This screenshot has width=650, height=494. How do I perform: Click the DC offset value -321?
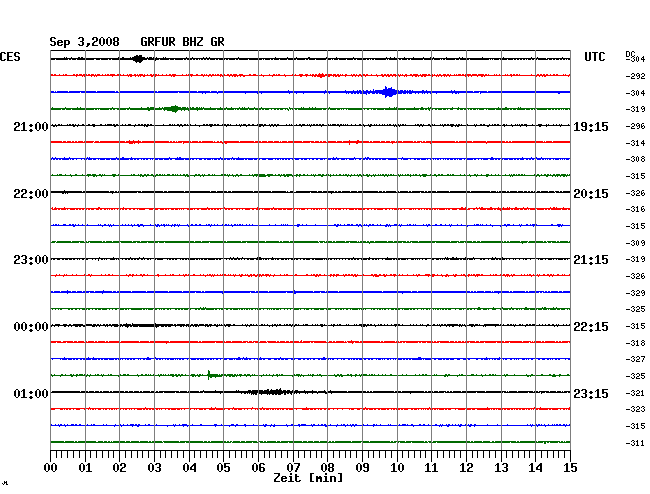pyautogui.click(x=635, y=393)
